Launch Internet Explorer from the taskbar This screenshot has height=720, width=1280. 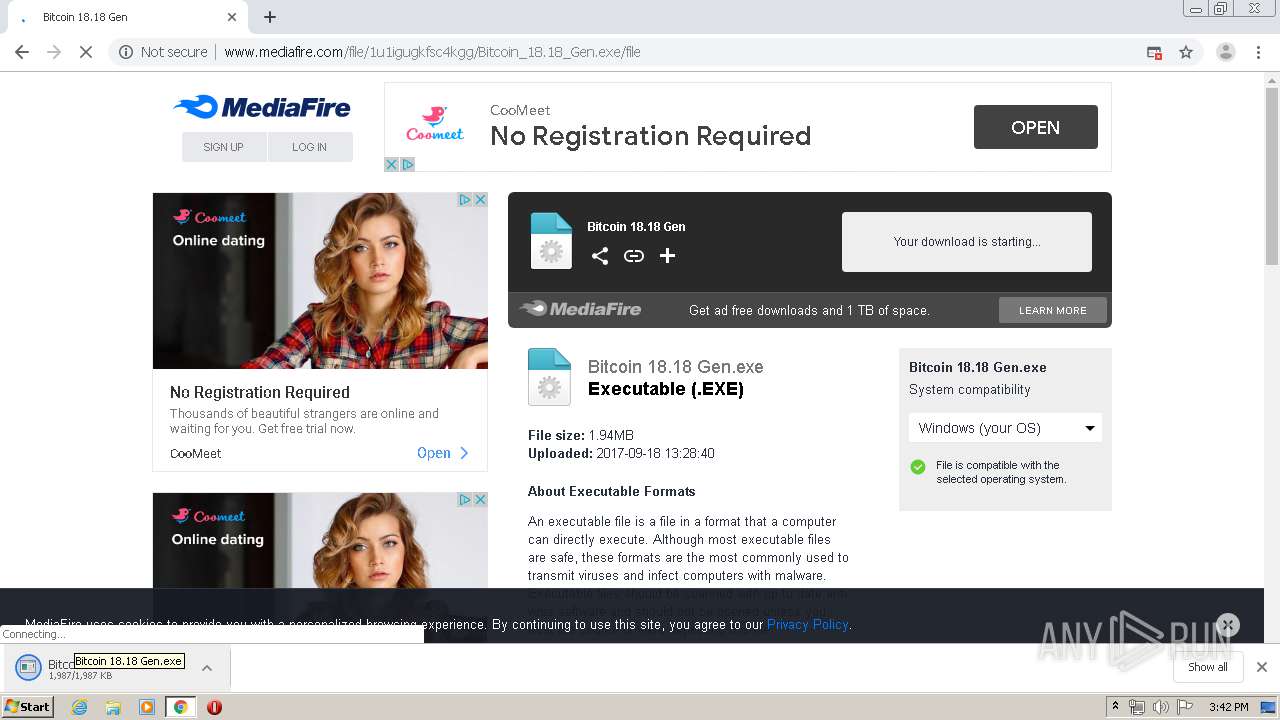point(80,707)
